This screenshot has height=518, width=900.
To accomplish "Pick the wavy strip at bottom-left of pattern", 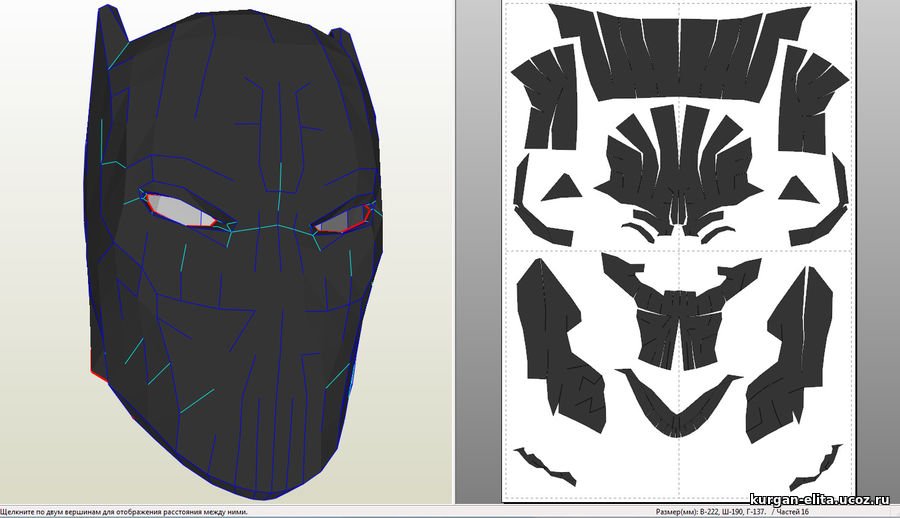I will coord(545,466).
